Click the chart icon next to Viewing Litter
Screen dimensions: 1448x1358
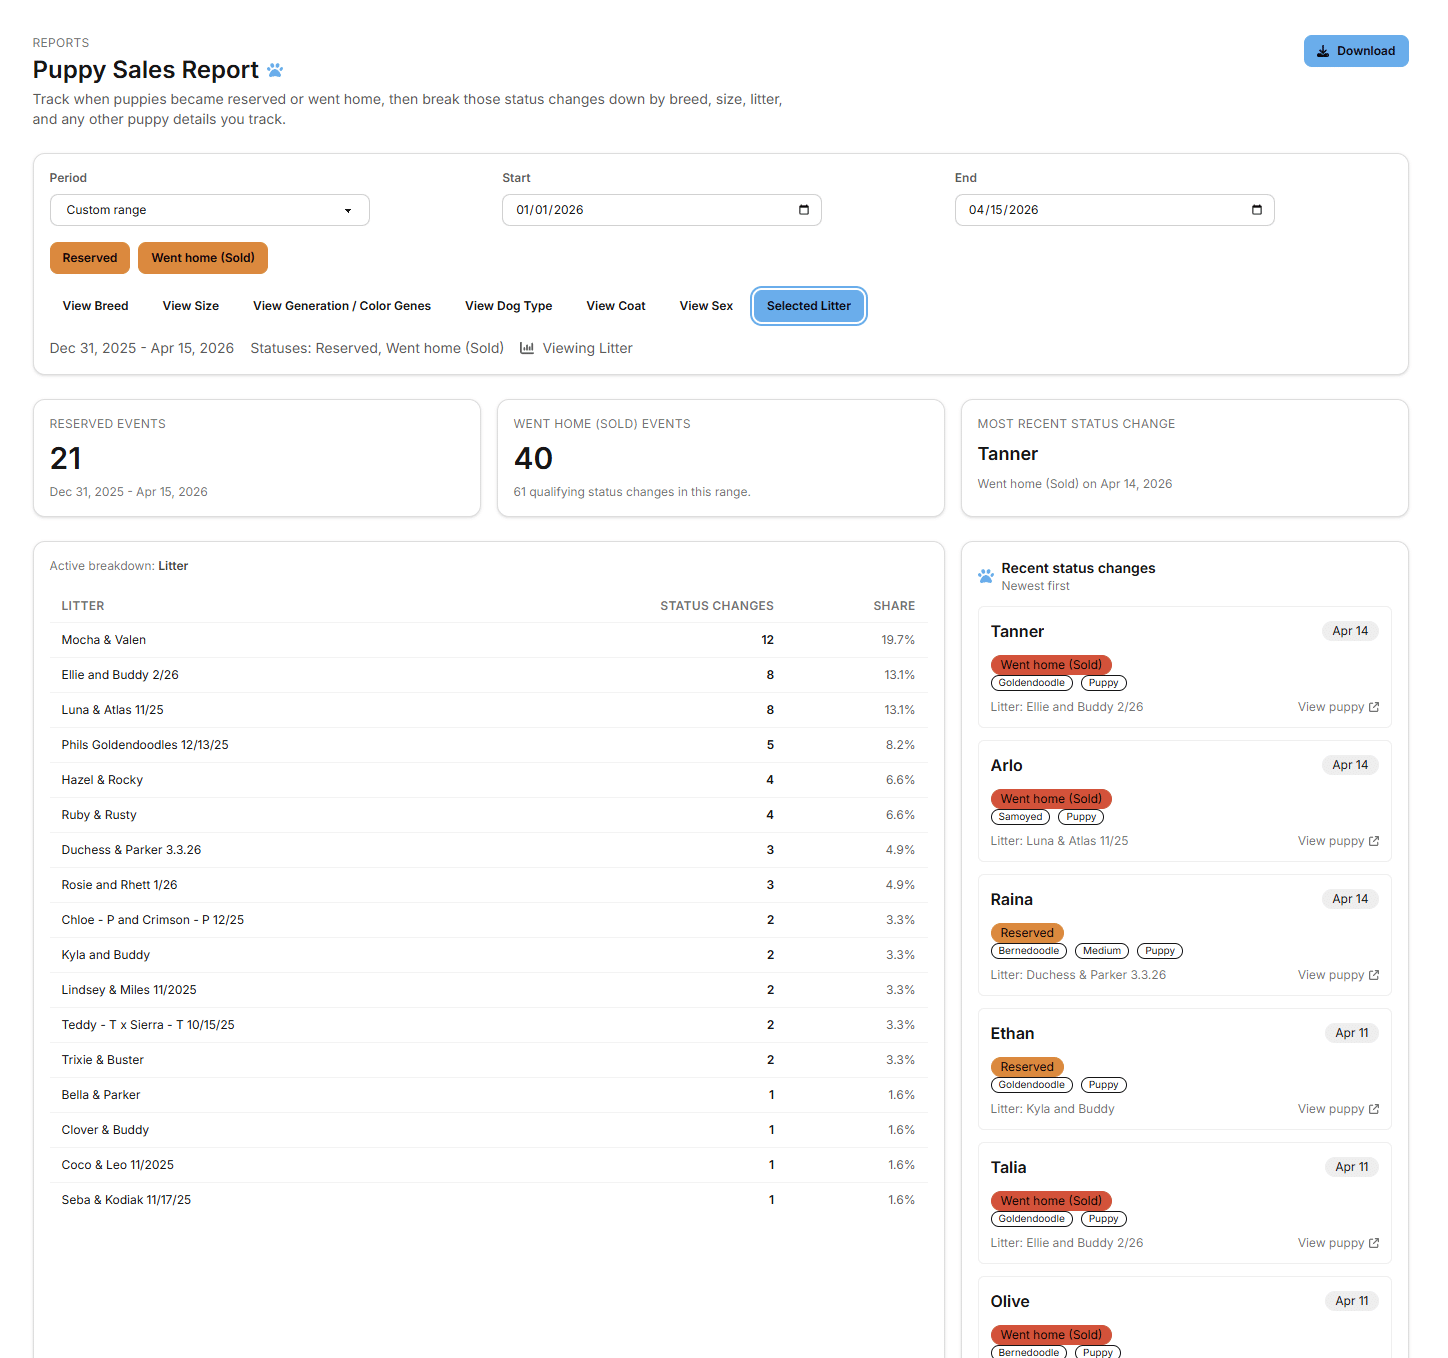click(x=527, y=348)
